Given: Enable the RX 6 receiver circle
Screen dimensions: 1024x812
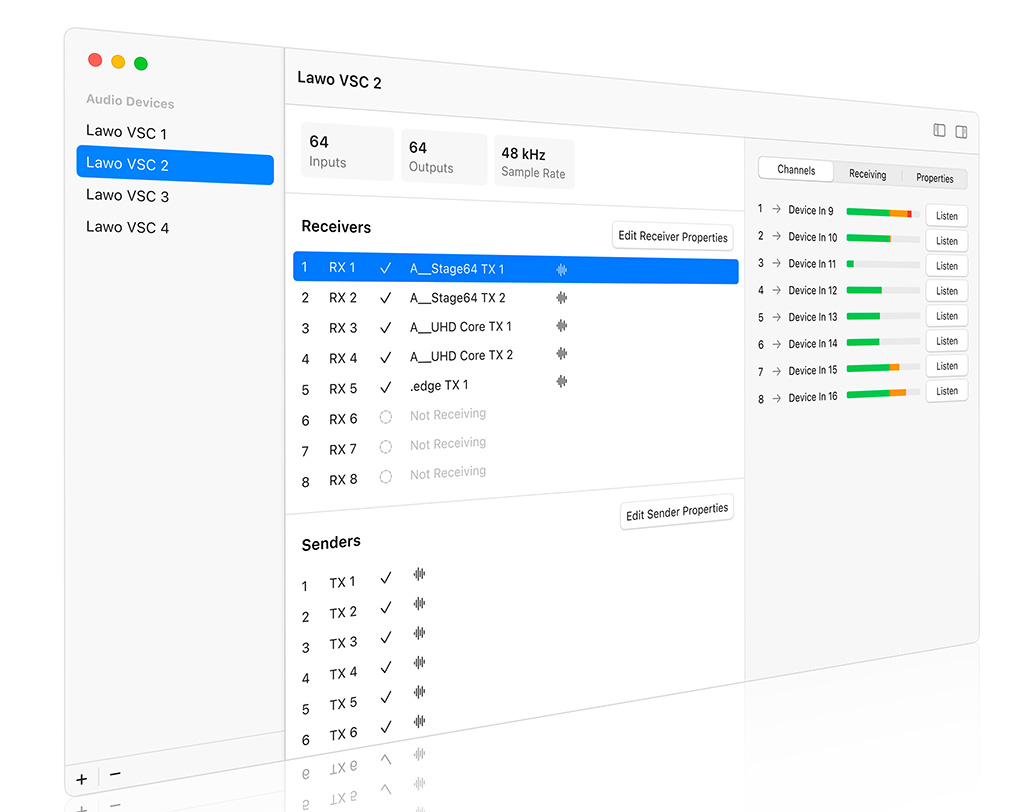Looking at the screenshot, I should (386, 417).
